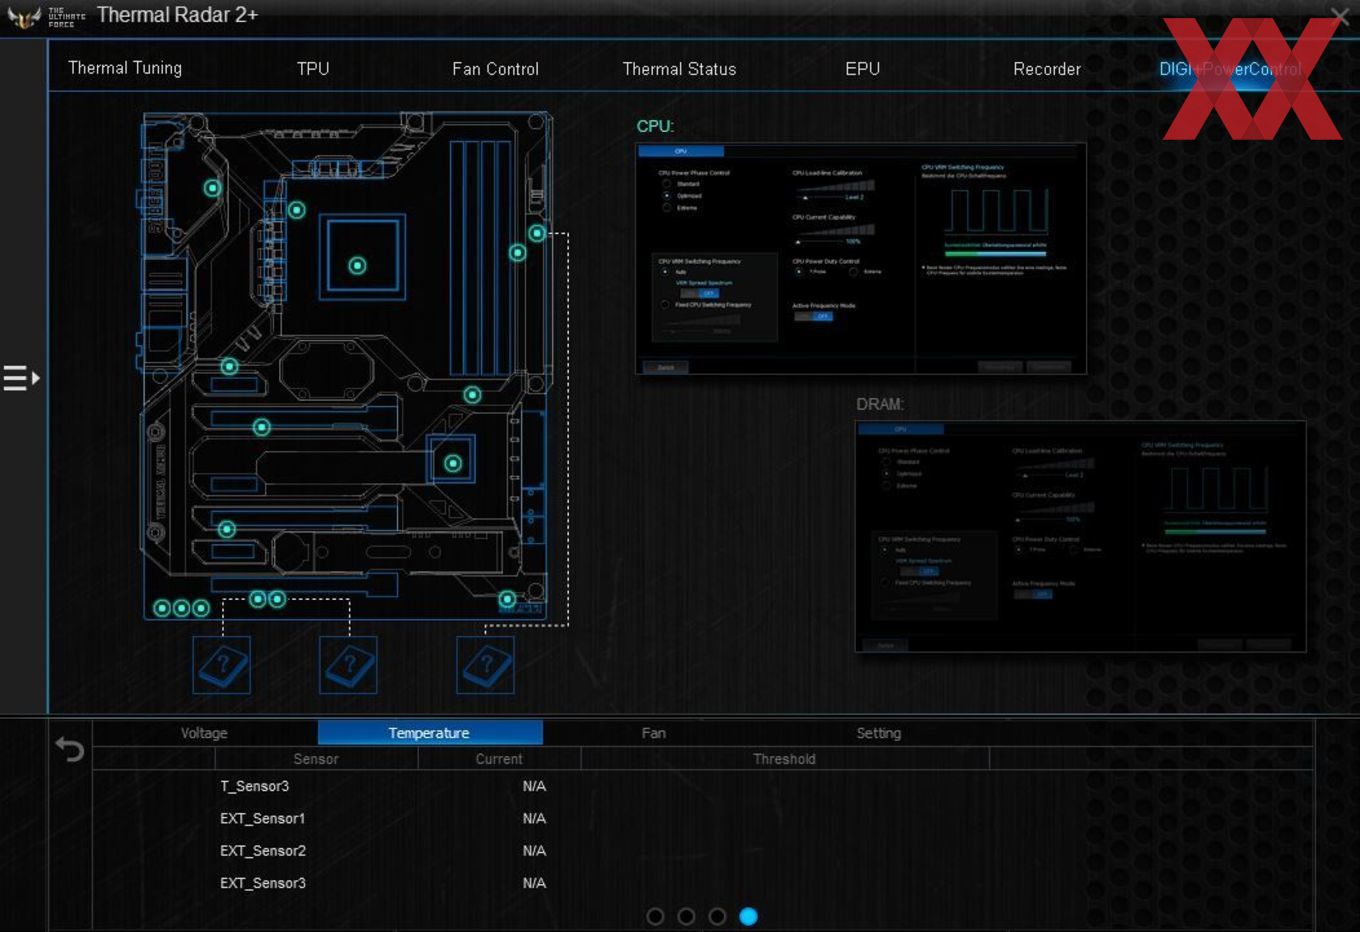Viewport: 1360px width, 932px height.
Task: Select sensor dot at board's bottom-right corner
Action: (x=507, y=599)
